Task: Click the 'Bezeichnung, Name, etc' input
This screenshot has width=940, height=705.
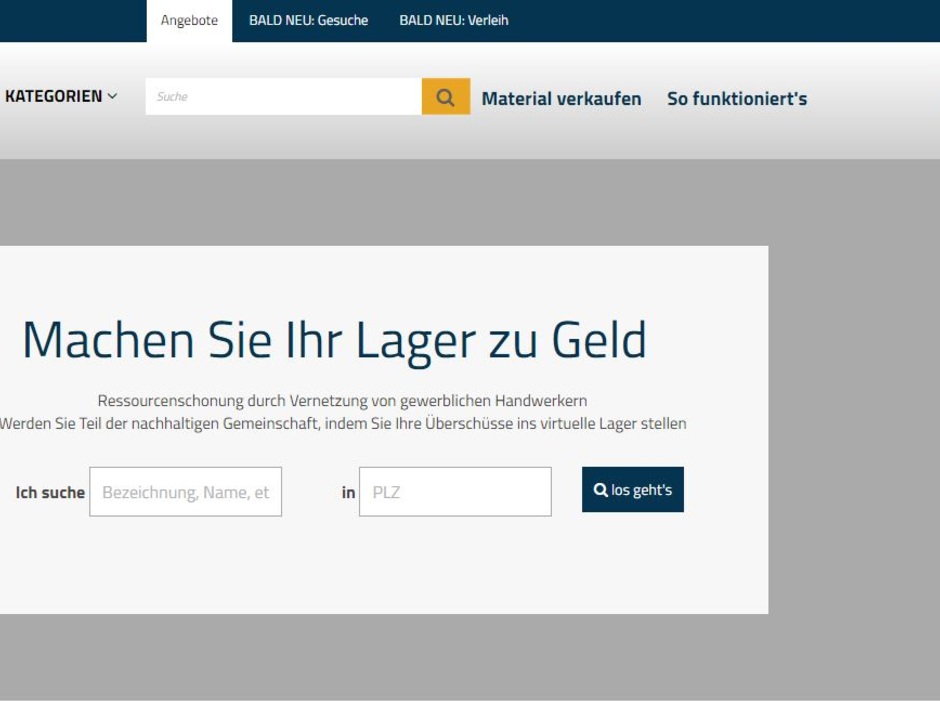Action: (186, 491)
